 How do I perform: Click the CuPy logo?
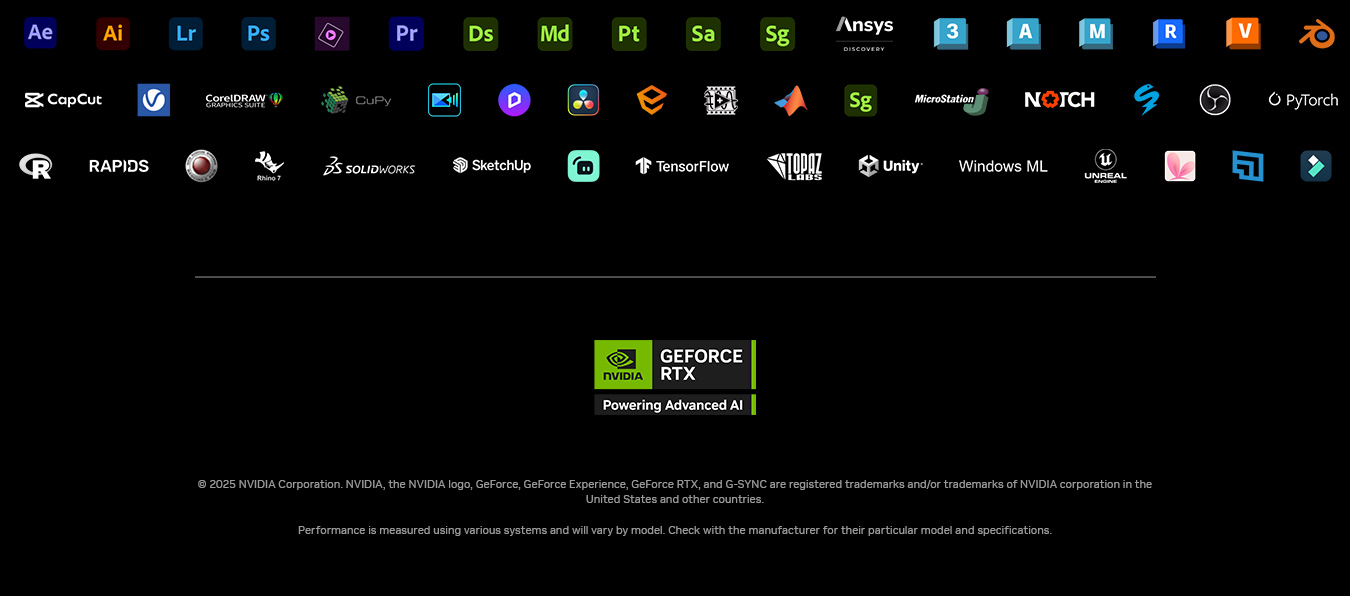356,100
